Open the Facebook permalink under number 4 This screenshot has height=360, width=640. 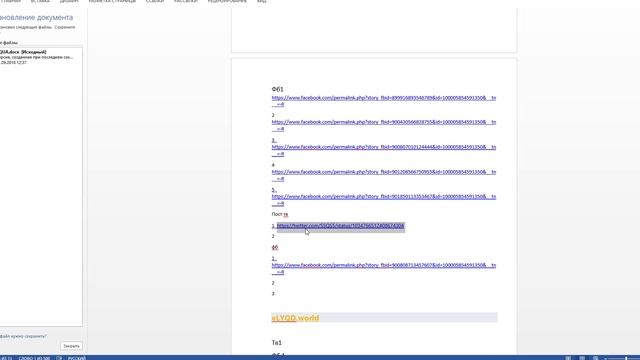point(384,175)
